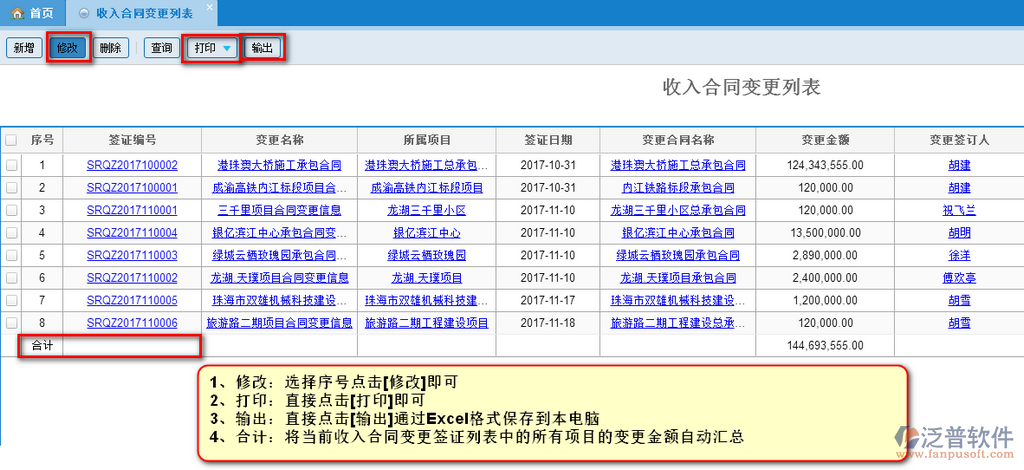
Task: Open change name 港珠澳大桥施工承包合同
Action: point(279,166)
